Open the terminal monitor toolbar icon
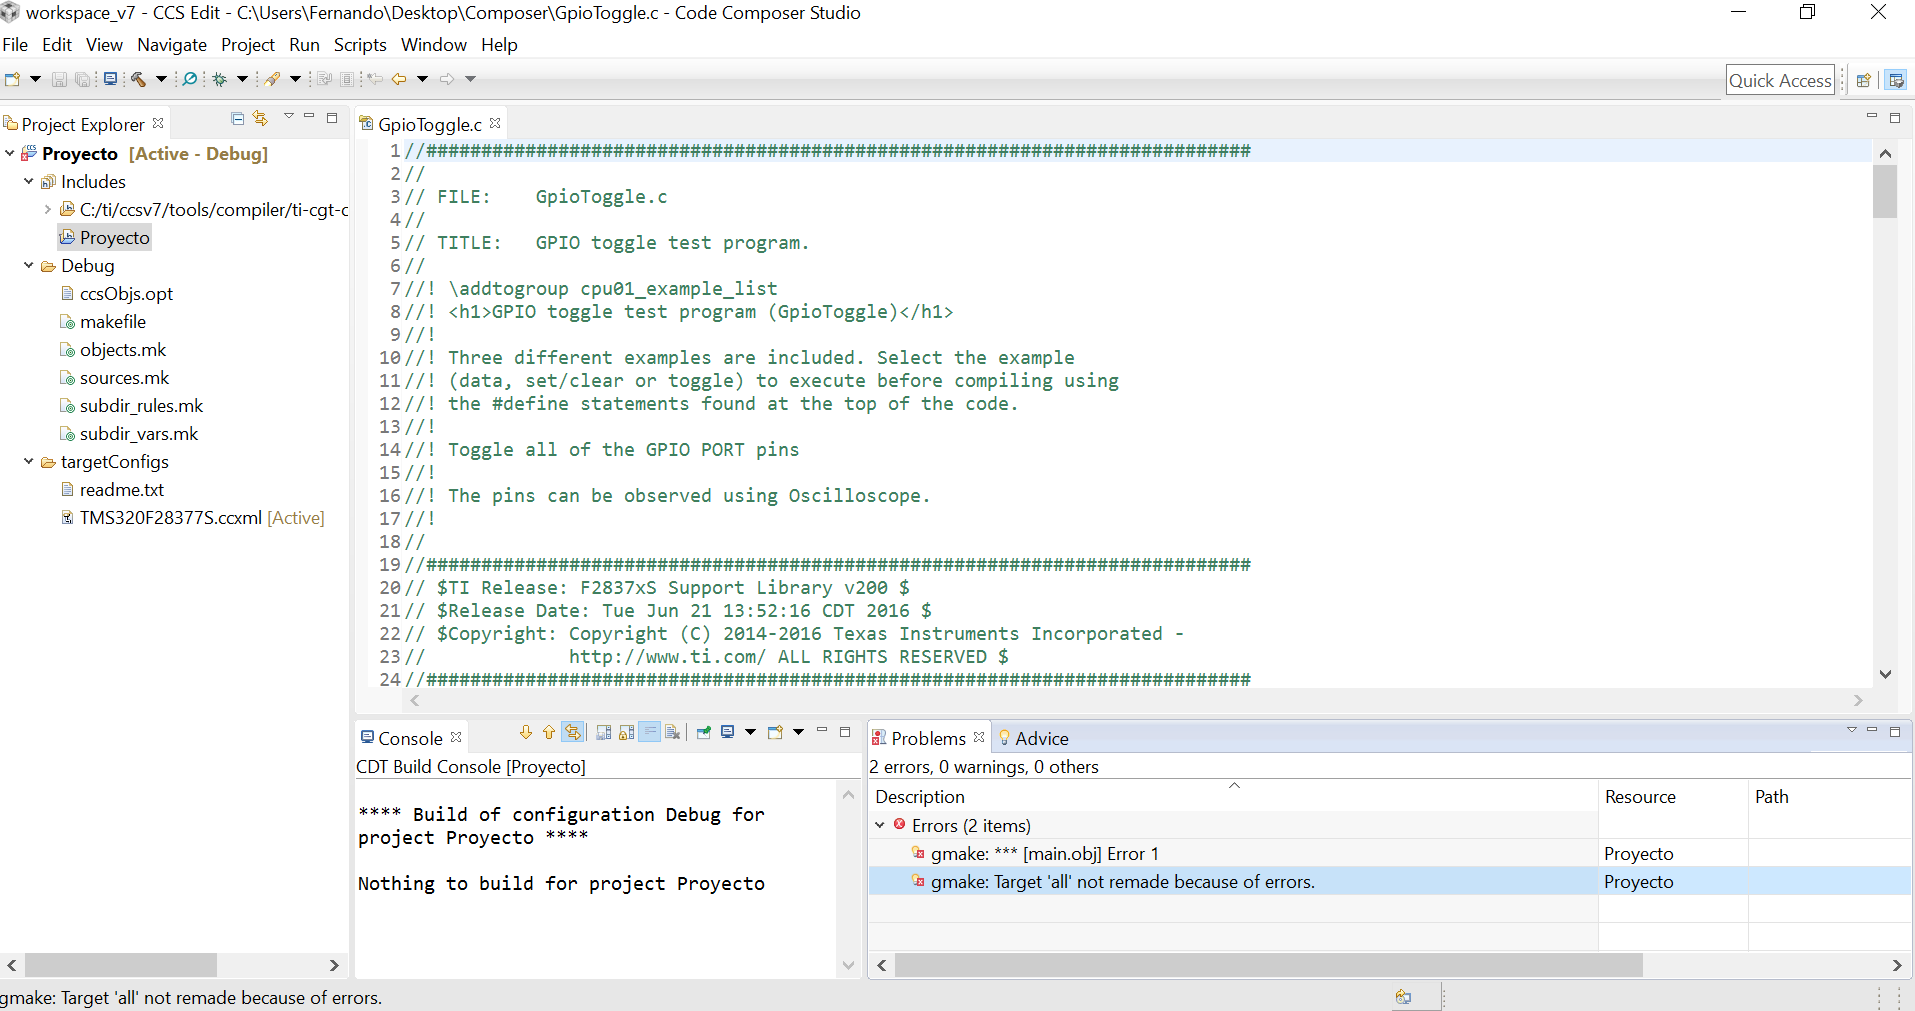 (110, 79)
